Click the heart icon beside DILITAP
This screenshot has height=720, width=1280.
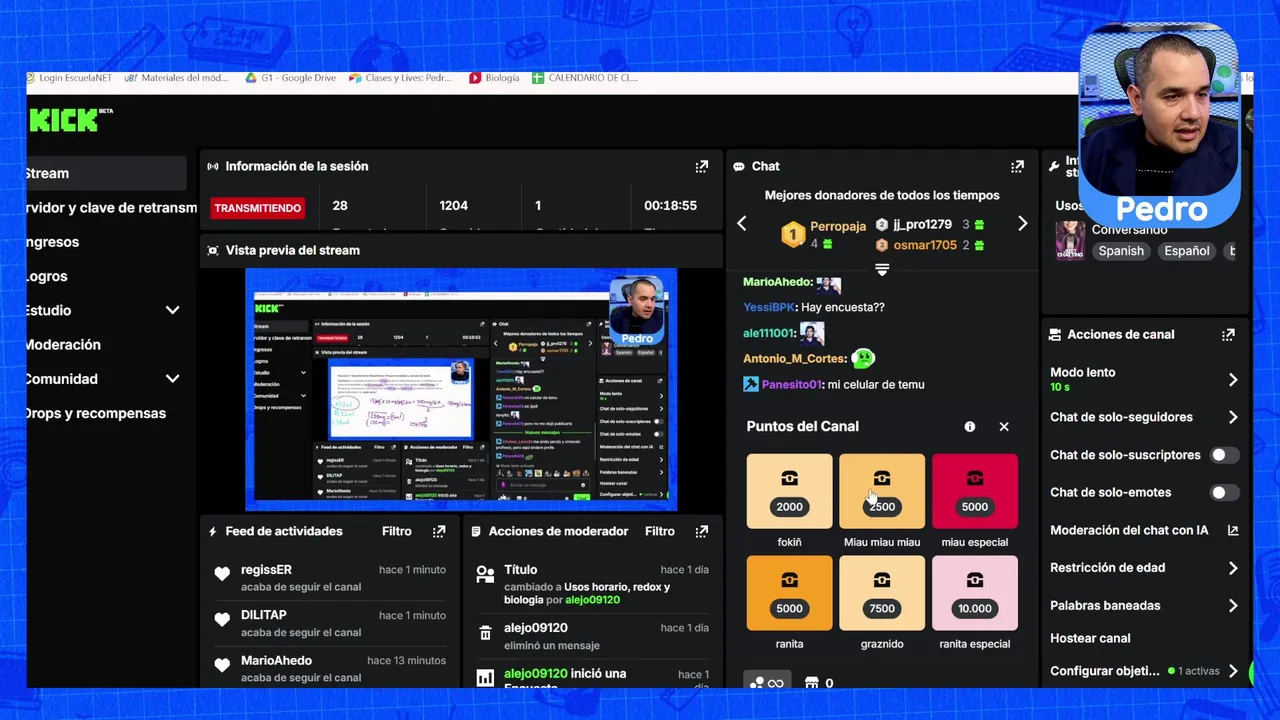pos(222,620)
